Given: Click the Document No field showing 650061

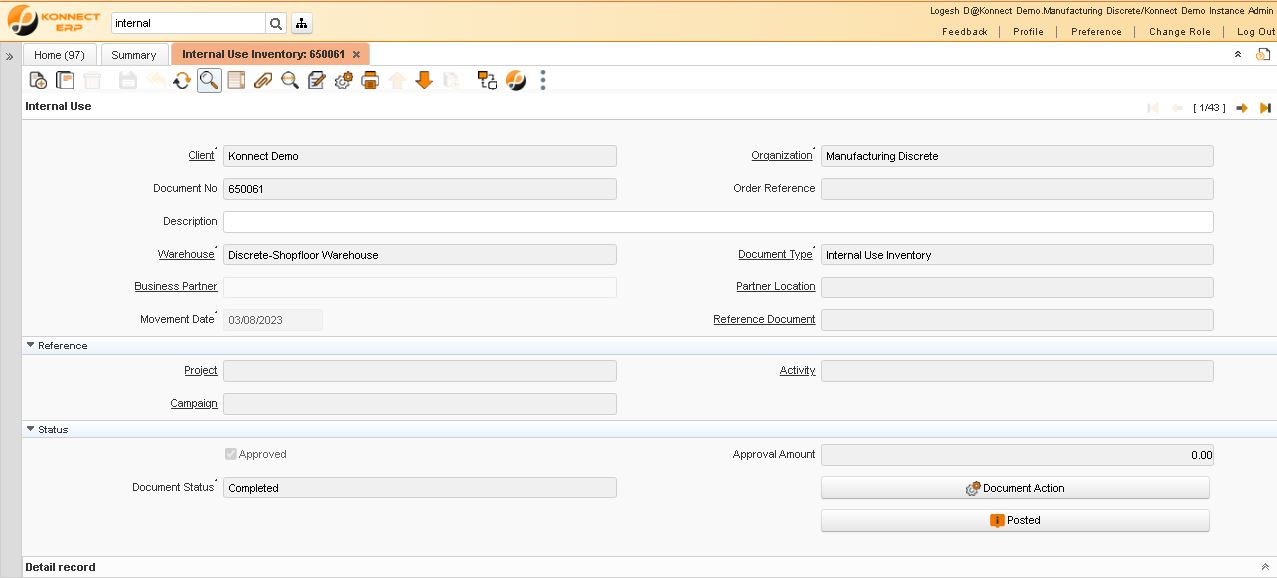Looking at the screenshot, I should click(x=420, y=189).
